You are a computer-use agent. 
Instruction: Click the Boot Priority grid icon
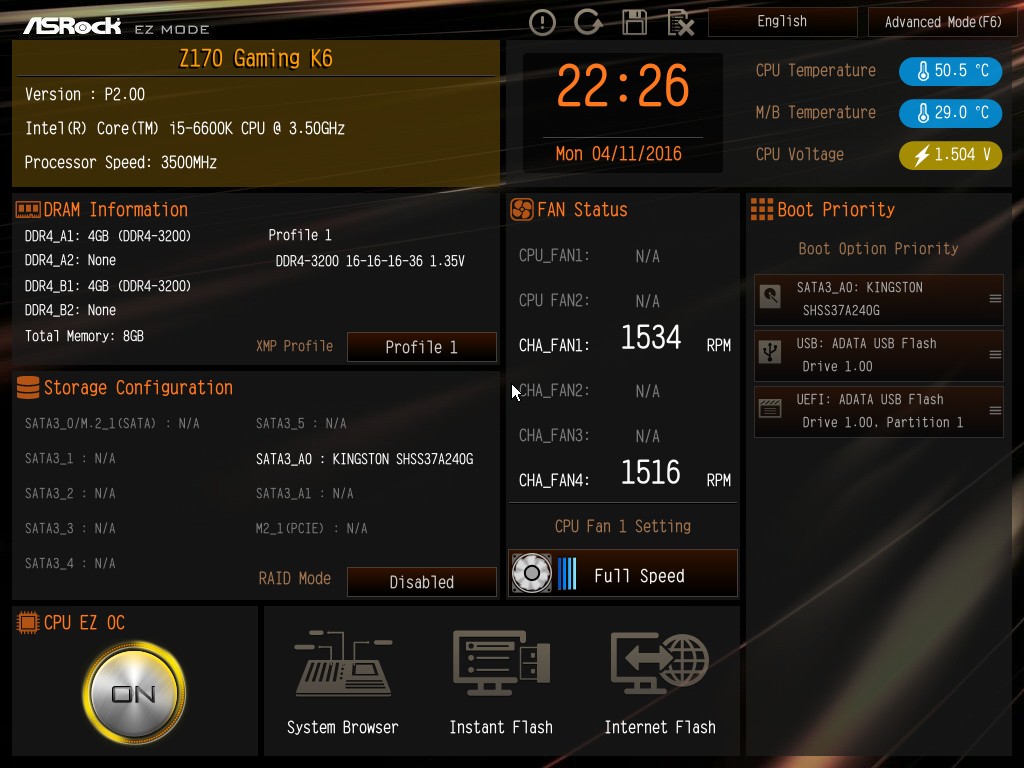tap(761, 210)
